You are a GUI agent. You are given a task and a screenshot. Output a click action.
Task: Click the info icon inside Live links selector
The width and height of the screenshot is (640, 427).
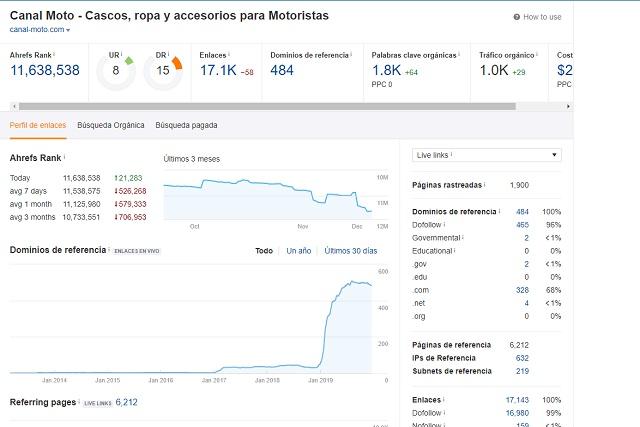451,154
